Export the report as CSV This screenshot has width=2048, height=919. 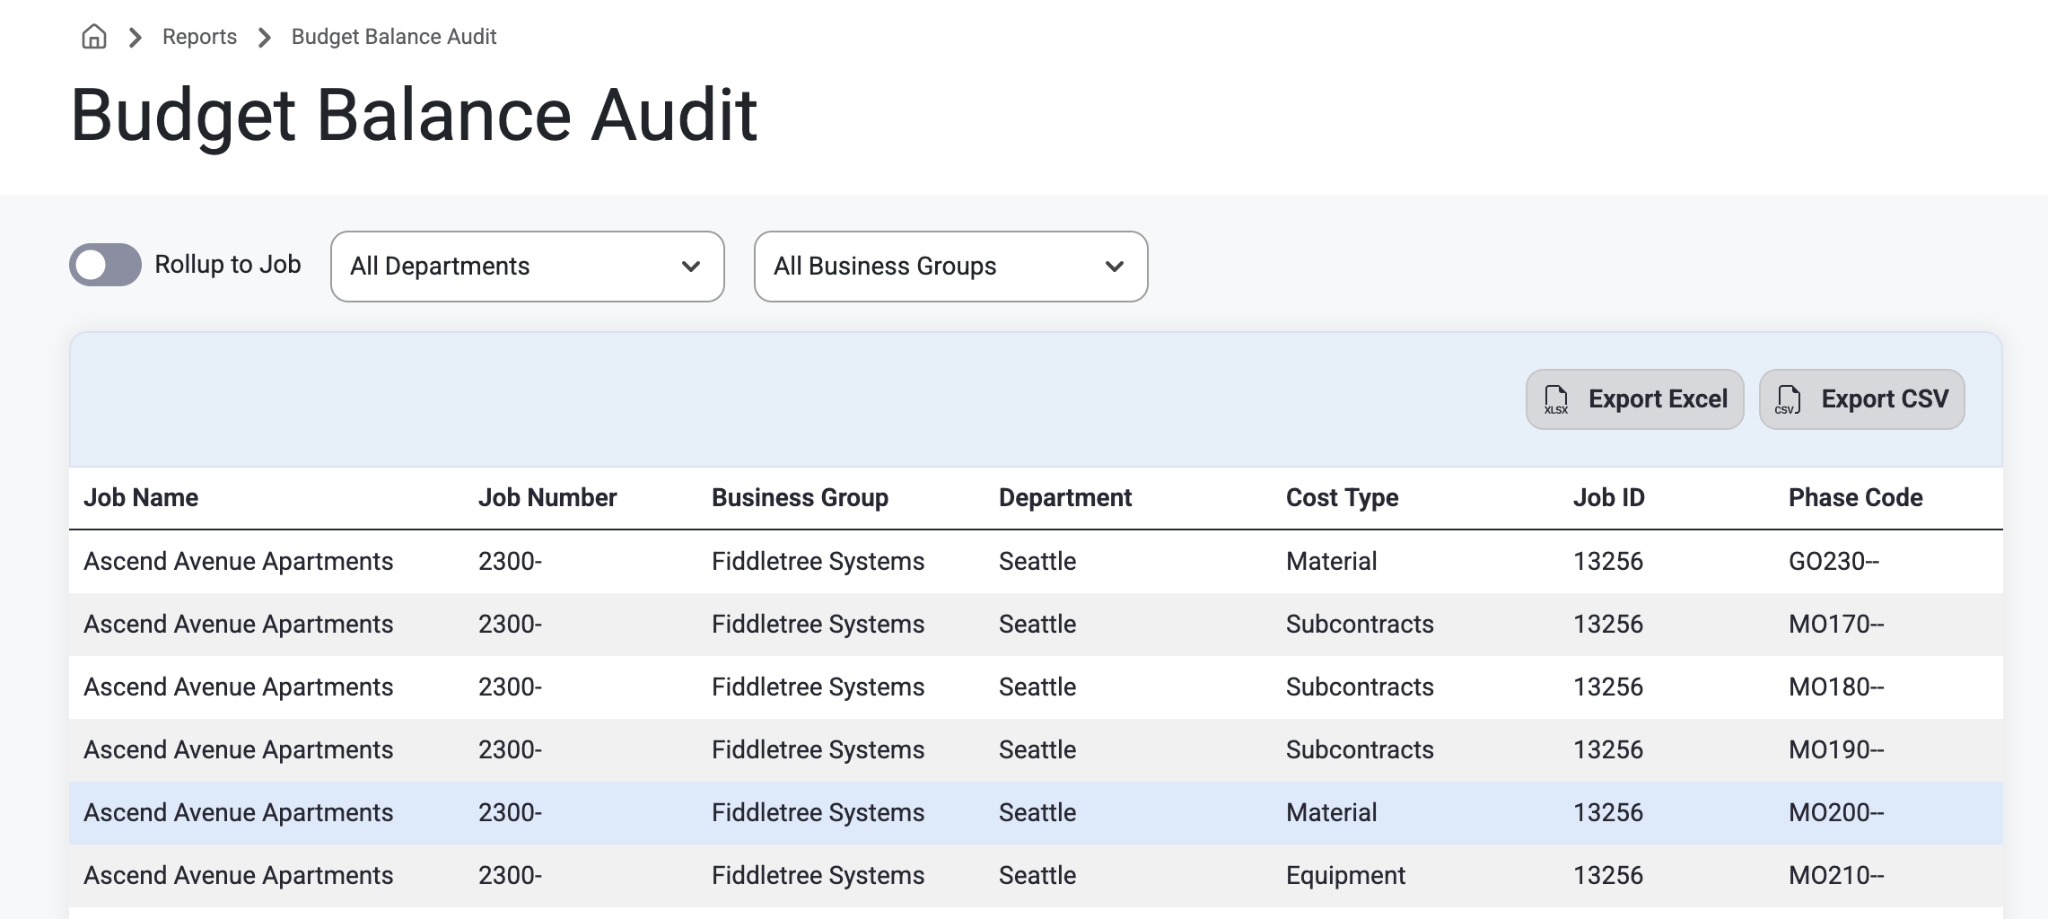coord(1862,399)
